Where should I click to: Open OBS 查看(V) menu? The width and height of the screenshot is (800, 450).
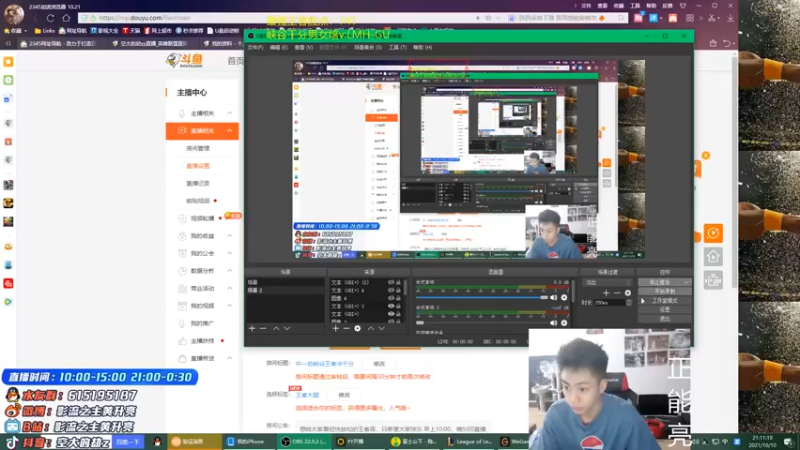pos(304,47)
